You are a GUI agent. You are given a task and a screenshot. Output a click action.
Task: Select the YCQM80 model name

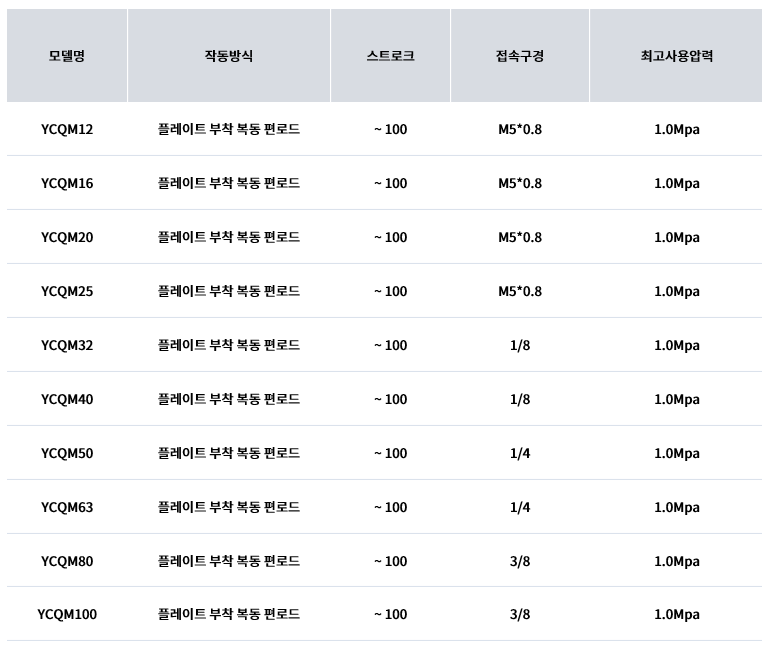67,561
